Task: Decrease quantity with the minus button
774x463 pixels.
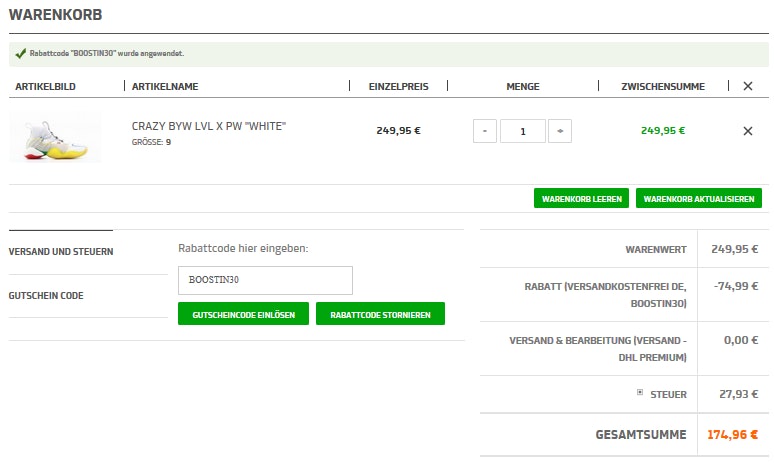Action: (484, 131)
